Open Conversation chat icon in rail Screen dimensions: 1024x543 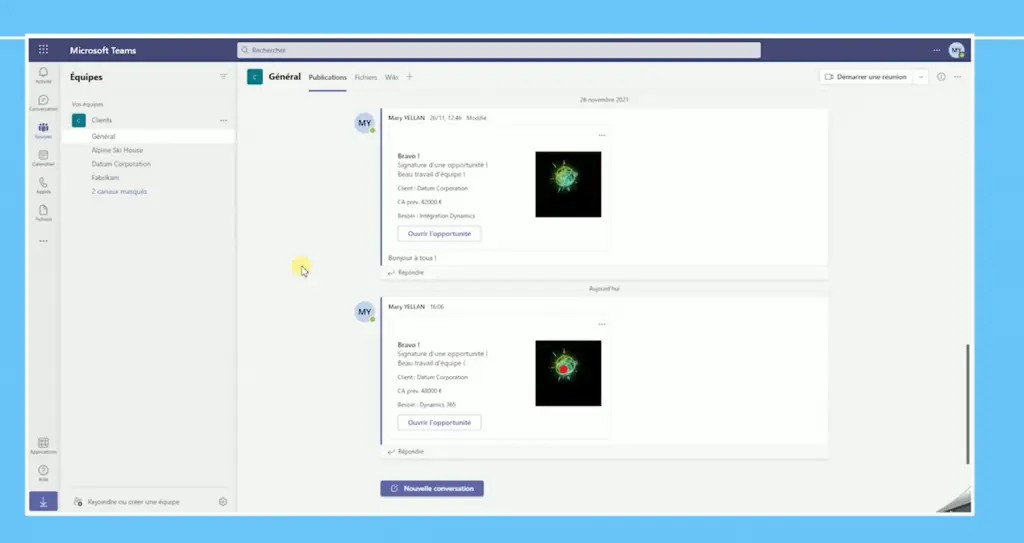(43, 103)
